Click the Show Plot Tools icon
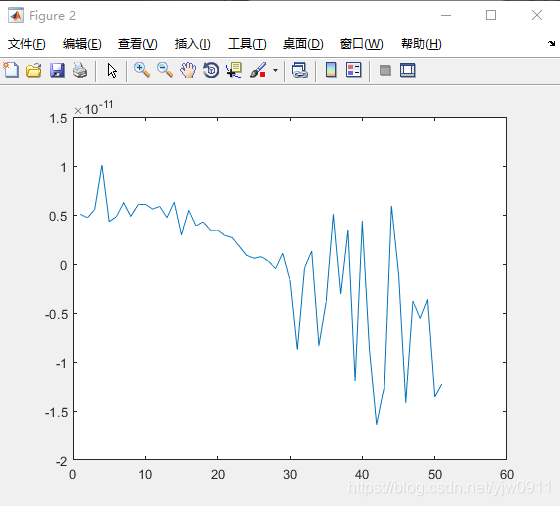 (408, 70)
